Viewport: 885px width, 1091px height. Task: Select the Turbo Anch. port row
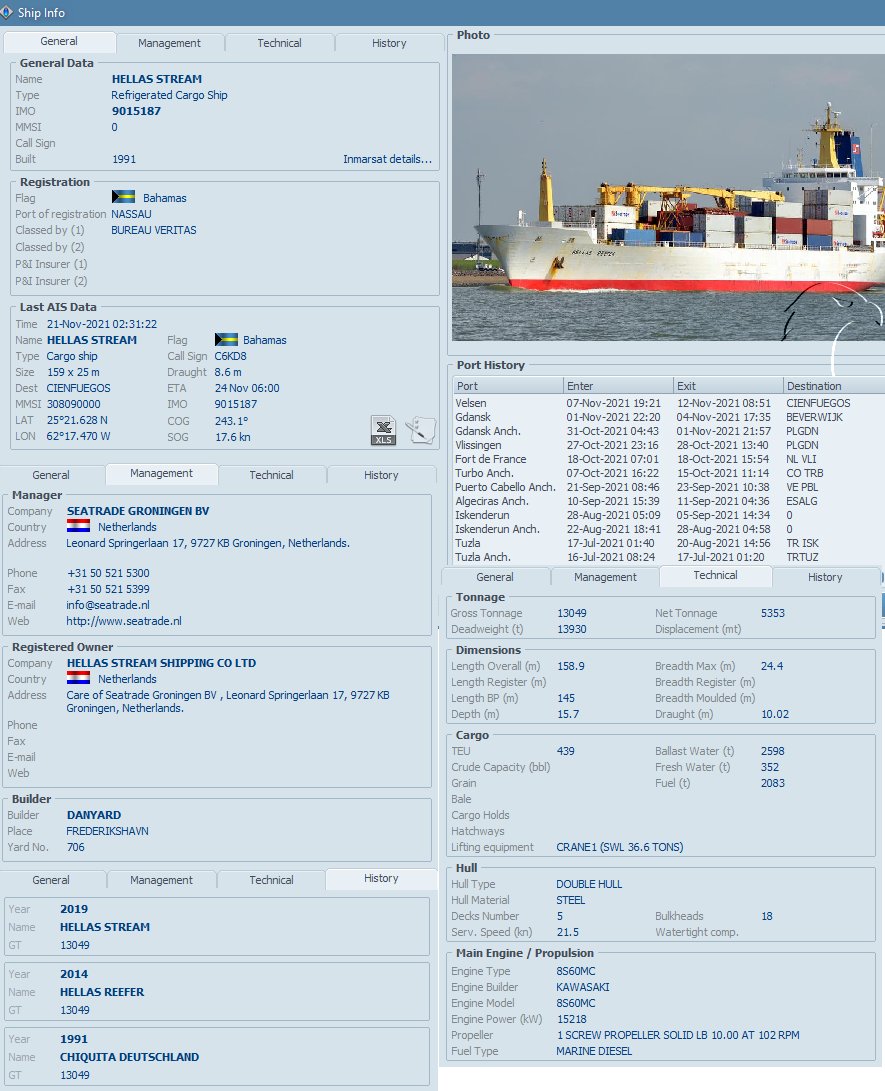[669, 473]
